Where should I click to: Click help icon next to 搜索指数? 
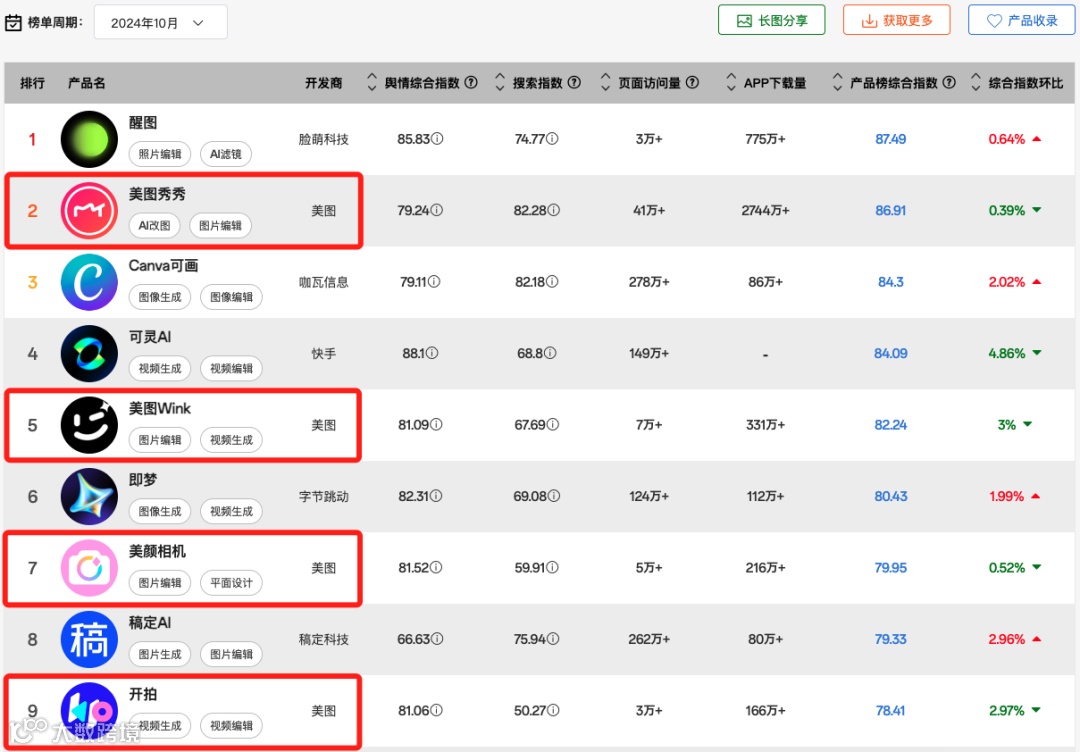pyautogui.click(x=574, y=83)
